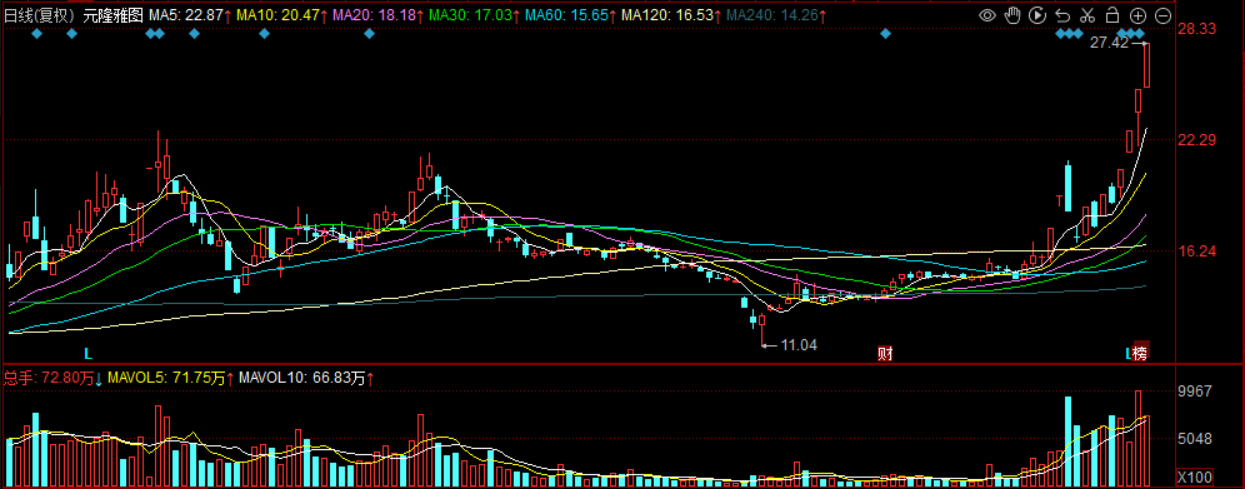Viewport: 1245px width, 489px height.
Task: Start the chart replay play icon
Action: coord(1037,15)
